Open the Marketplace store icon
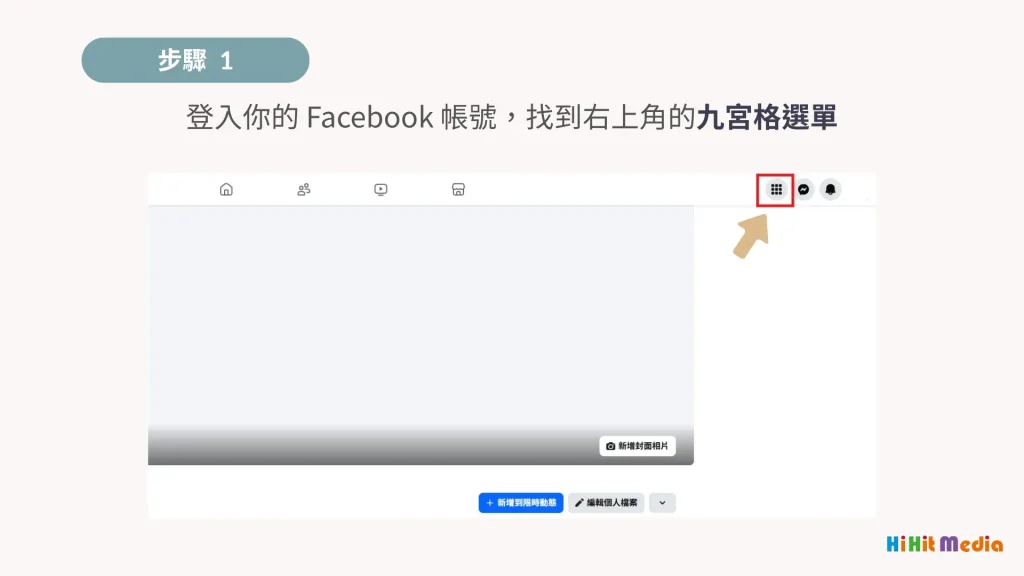The height and width of the screenshot is (576, 1024). pos(458,189)
